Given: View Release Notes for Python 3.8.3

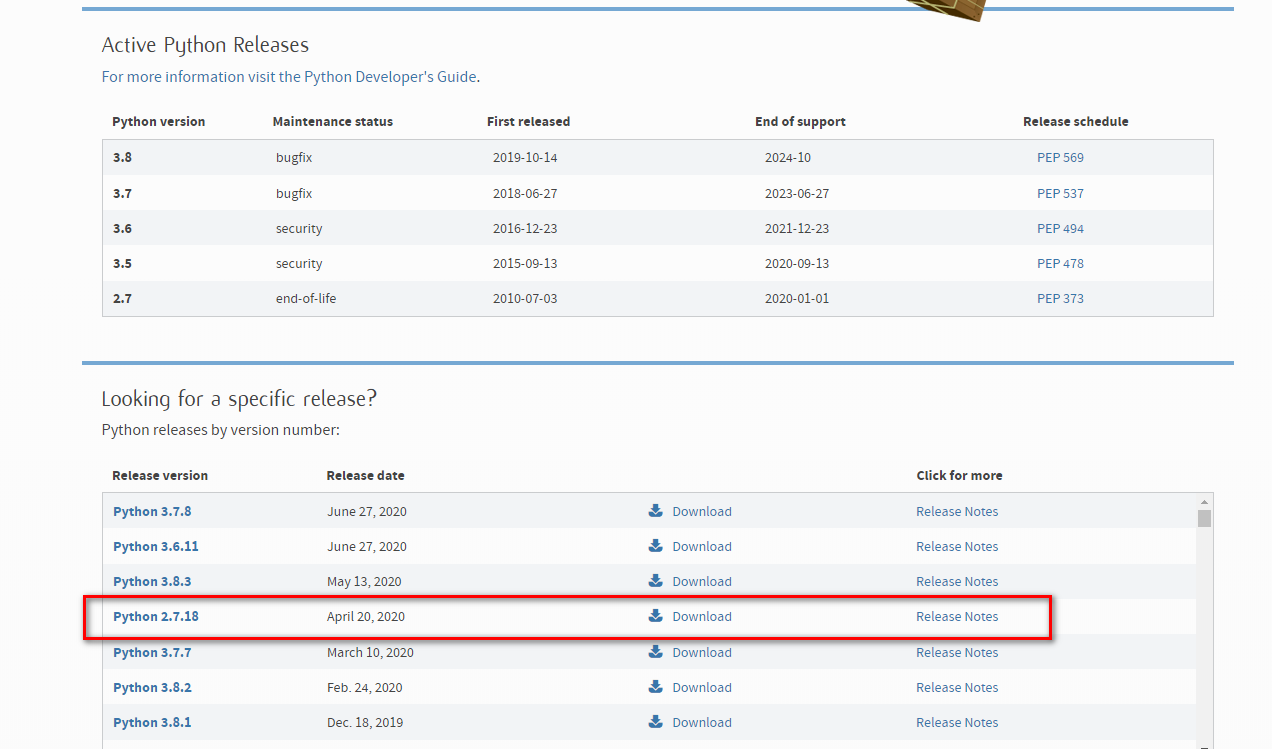Looking at the screenshot, I should tap(957, 581).
